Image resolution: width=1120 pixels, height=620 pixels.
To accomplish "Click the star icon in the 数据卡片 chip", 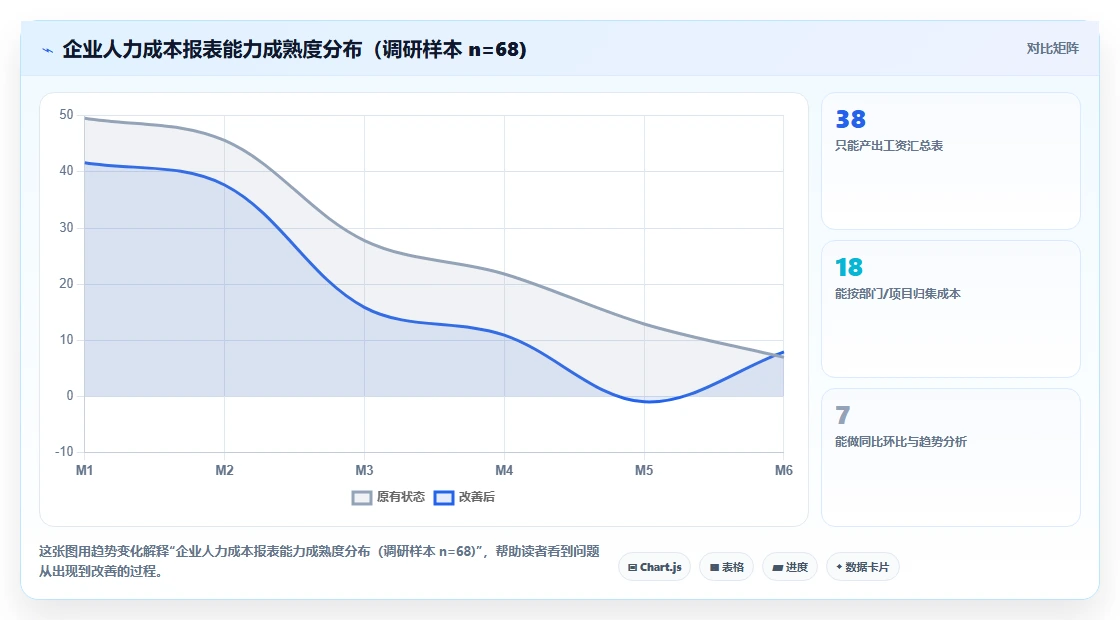I will coord(839,567).
